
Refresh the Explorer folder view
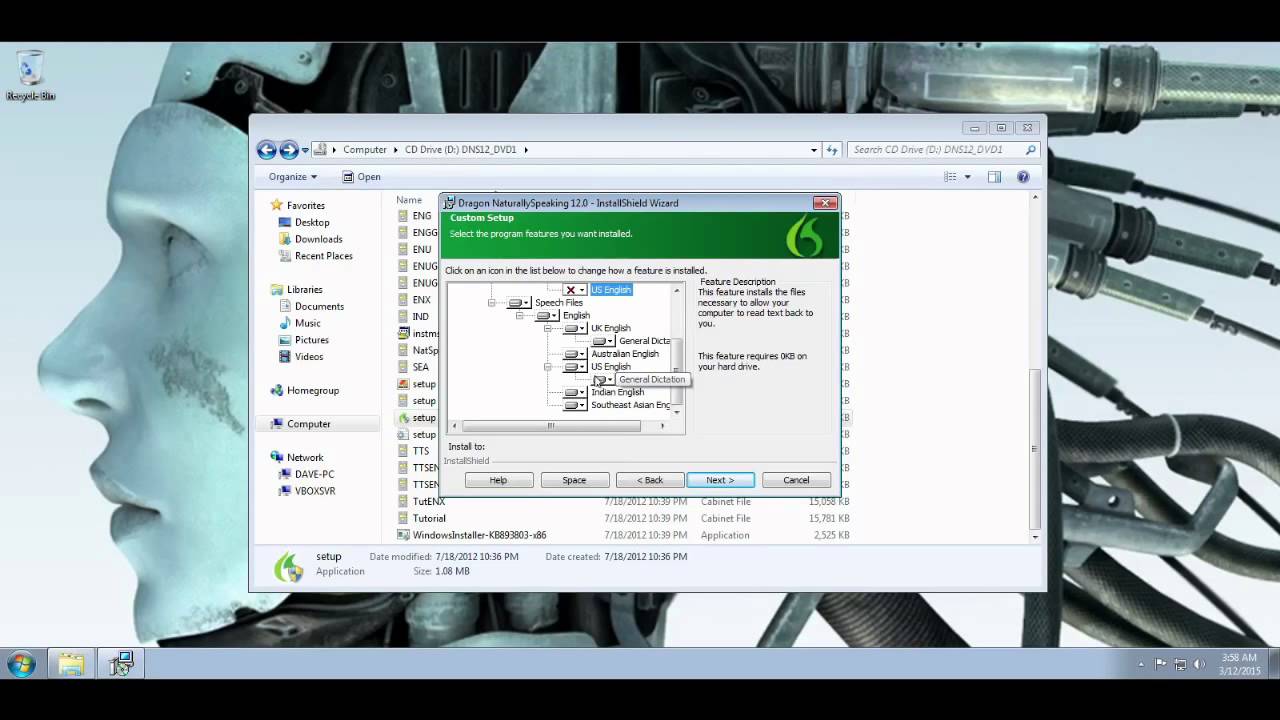[x=831, y=150]
